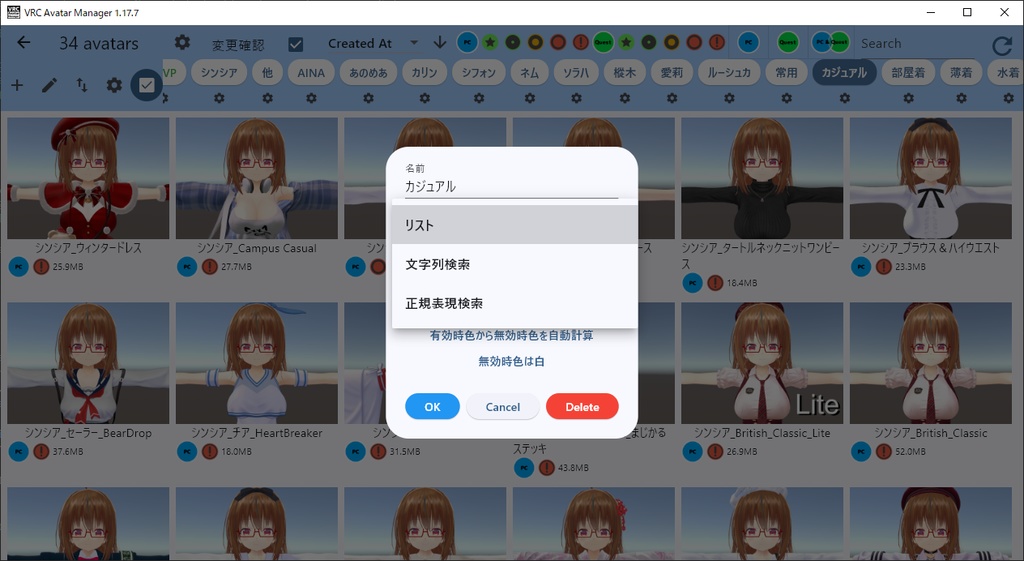Toggle the highlighted multi-select checkbox button

click(146, 85)
